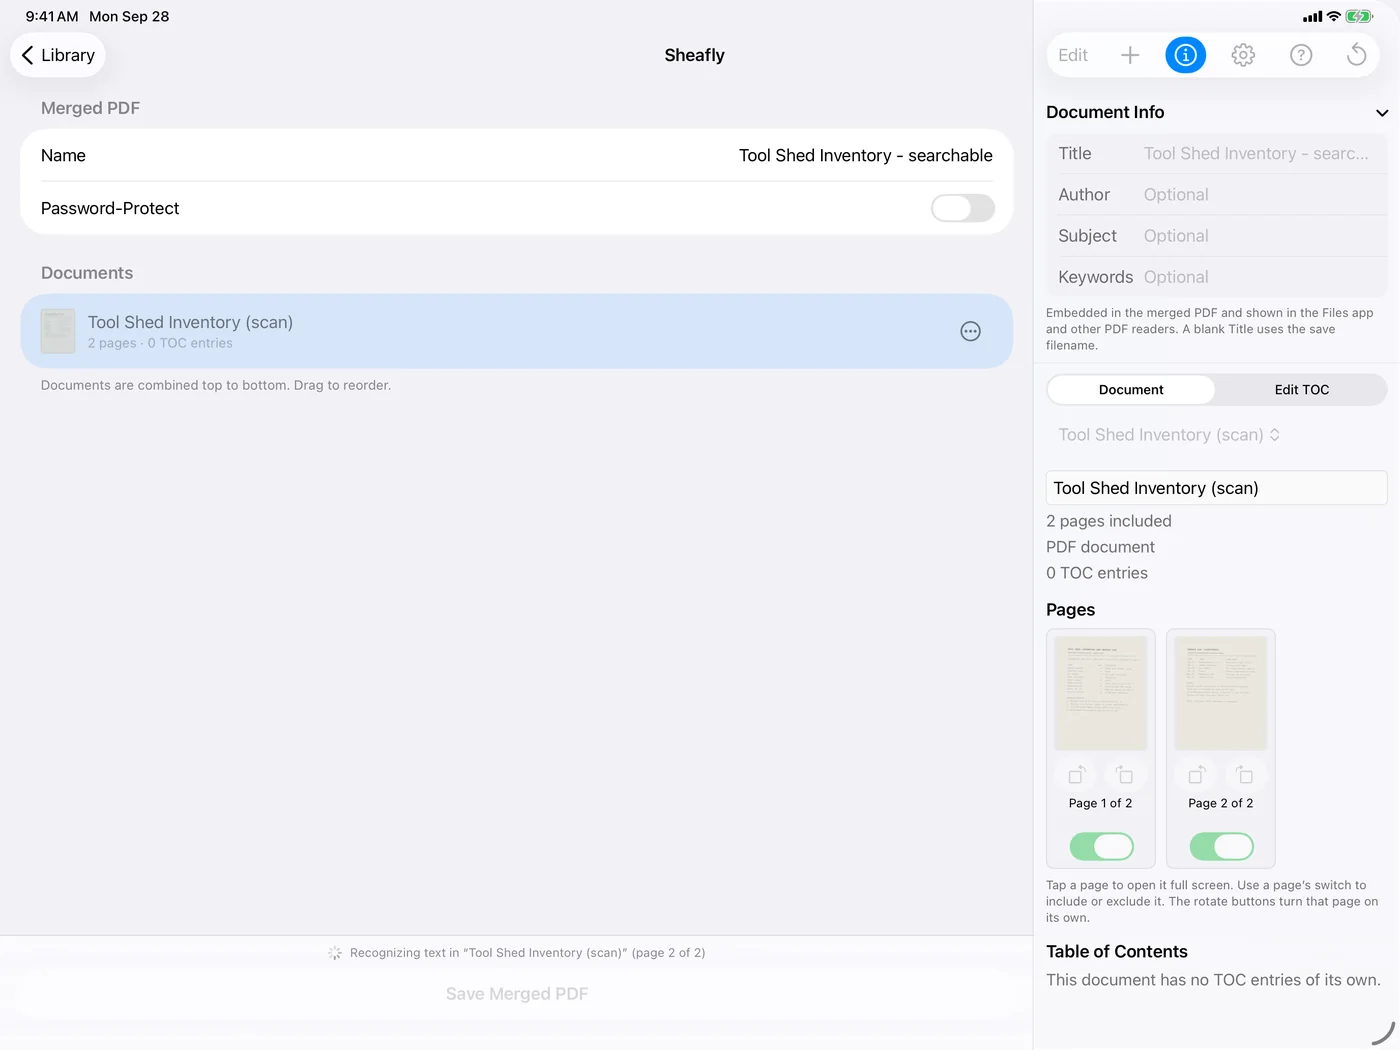
Task: Rotate Page 2 of 2 clockwise
Action: coord(1245,775)
